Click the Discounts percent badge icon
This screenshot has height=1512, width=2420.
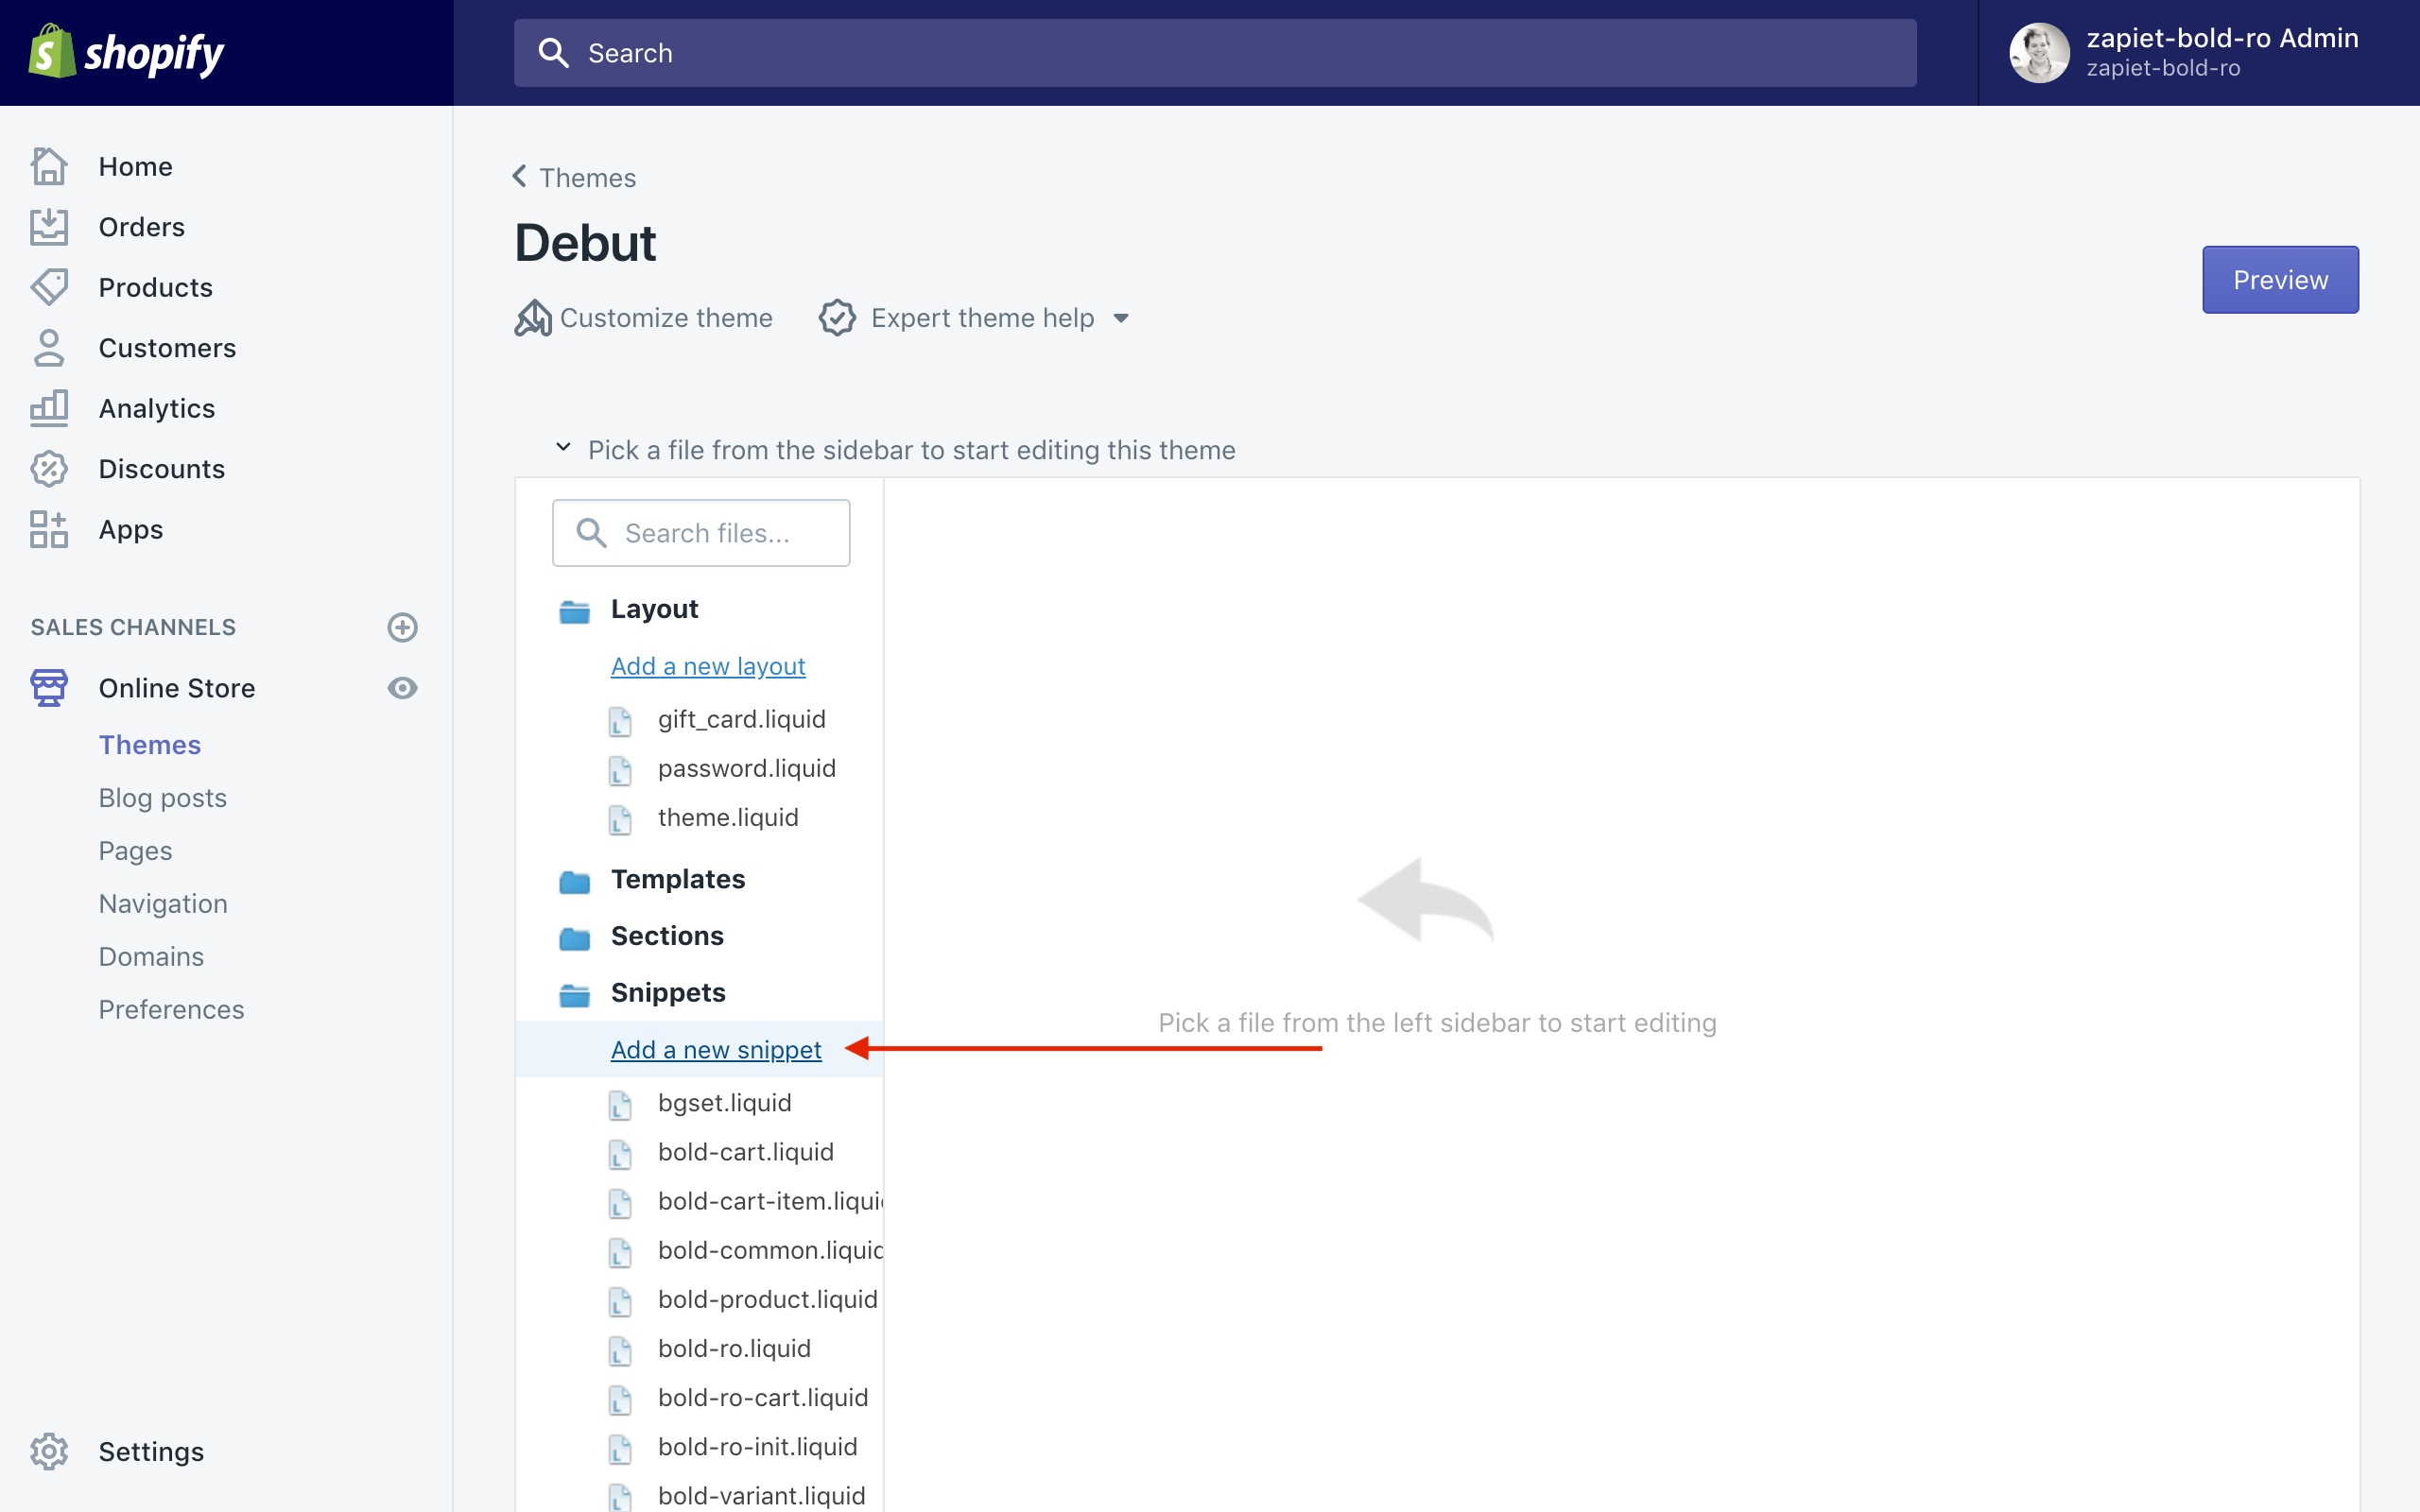click(x=48, y=469)
